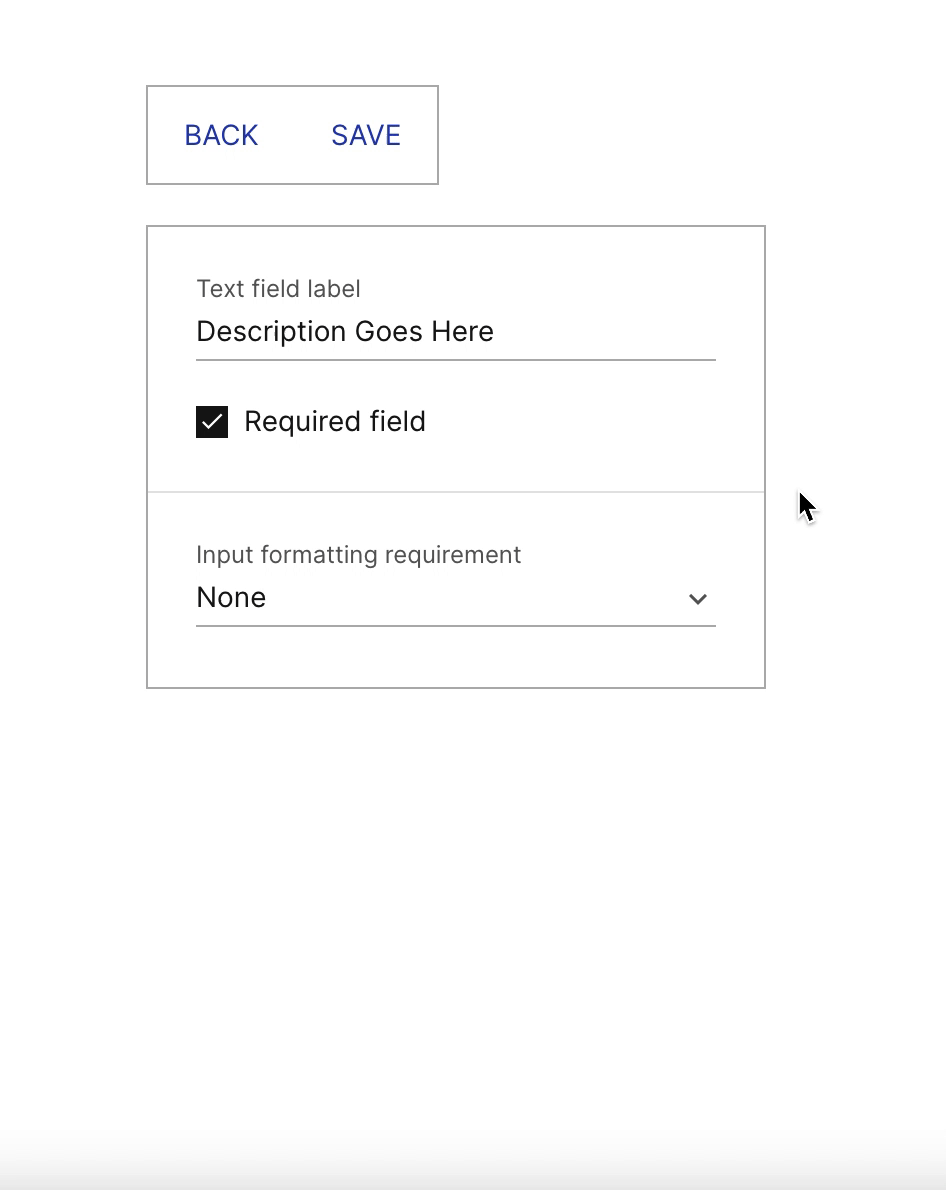This screenshot has height=1190, width=946.
Task: Click BACK to return to previous screen
Action: 221,135
